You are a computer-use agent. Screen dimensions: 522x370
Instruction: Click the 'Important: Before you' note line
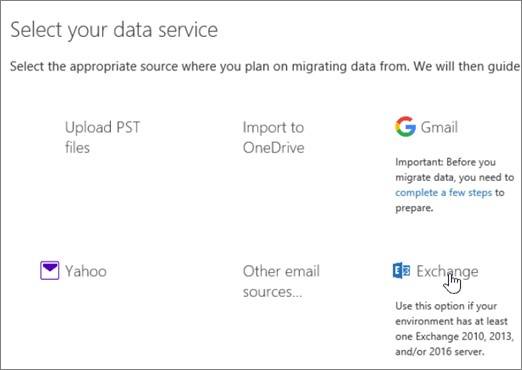click(445, 162)
